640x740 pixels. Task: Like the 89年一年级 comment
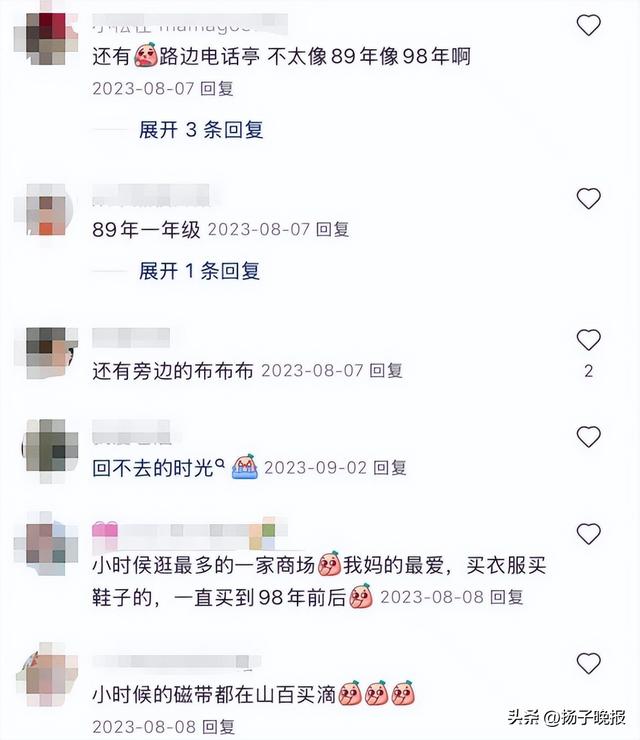coord(589,198)
